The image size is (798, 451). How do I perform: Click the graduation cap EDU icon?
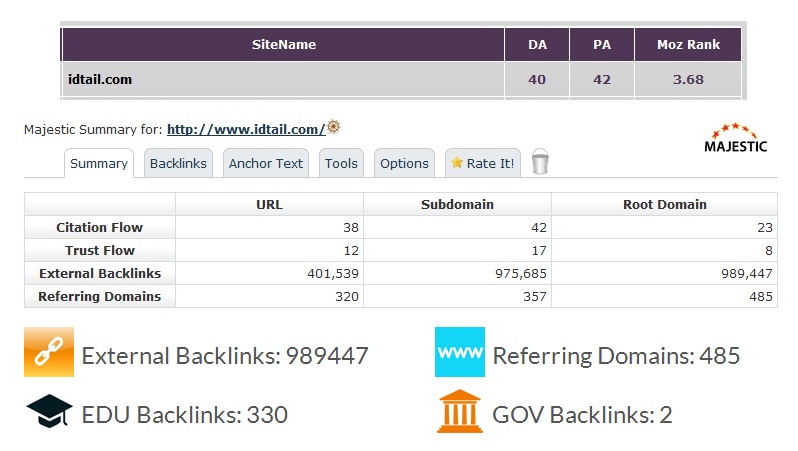coord(49,412)
